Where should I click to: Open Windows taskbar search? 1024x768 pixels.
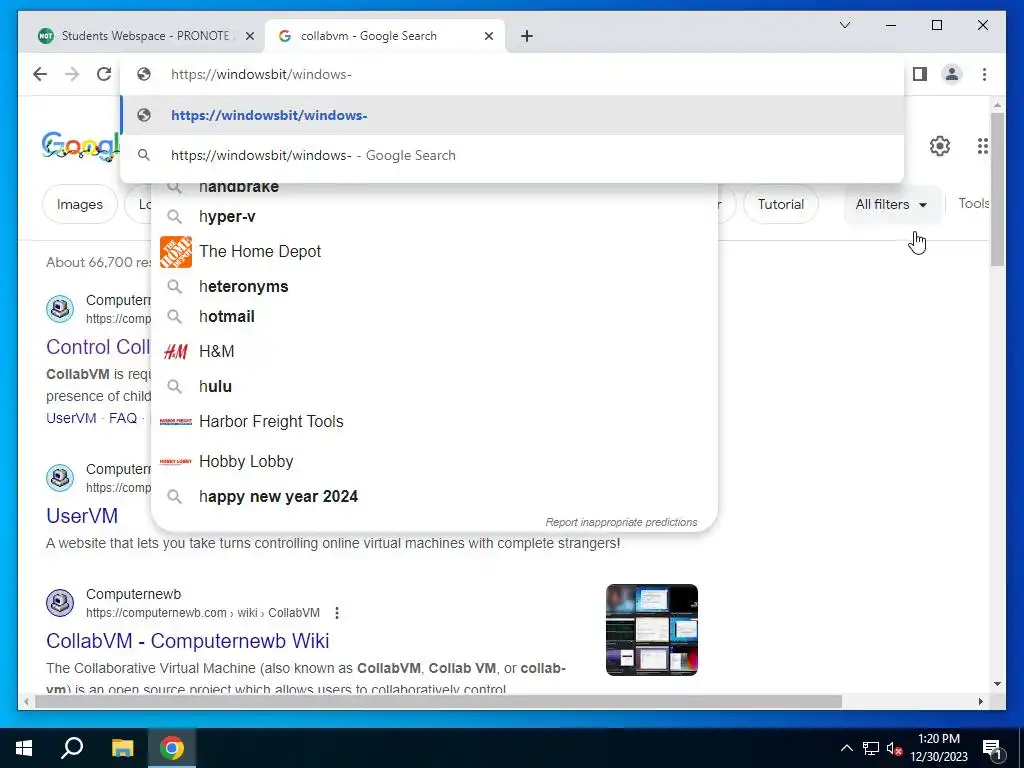pyautogui.click(x=72, y=748)
